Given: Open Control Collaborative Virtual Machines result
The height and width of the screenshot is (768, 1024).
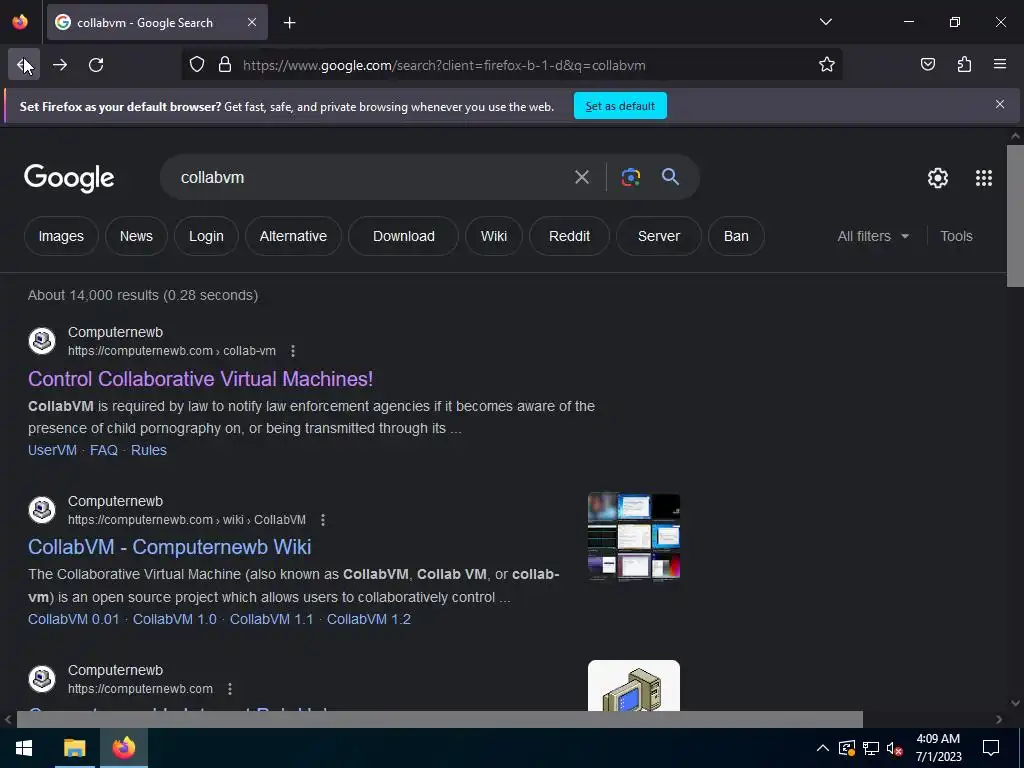Looking at the screenshot, I should point(200,379).
